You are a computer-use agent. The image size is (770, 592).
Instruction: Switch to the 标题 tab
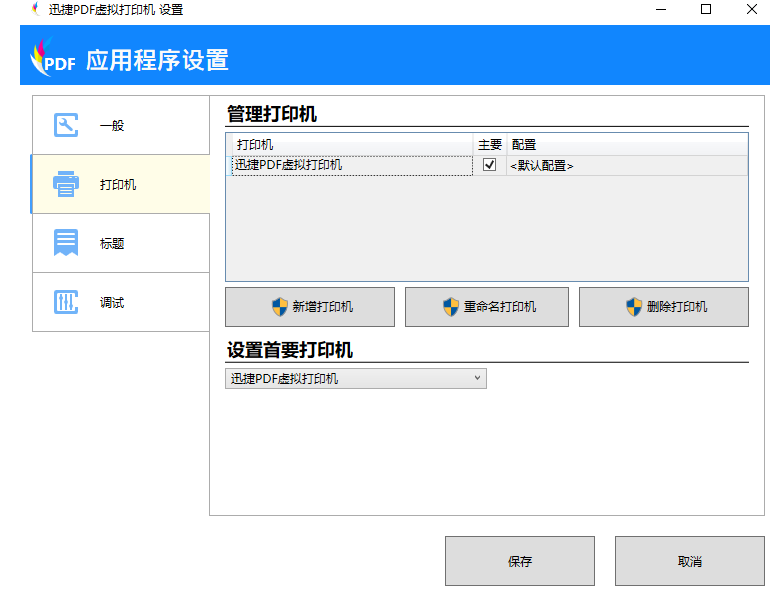click(121, 243)
